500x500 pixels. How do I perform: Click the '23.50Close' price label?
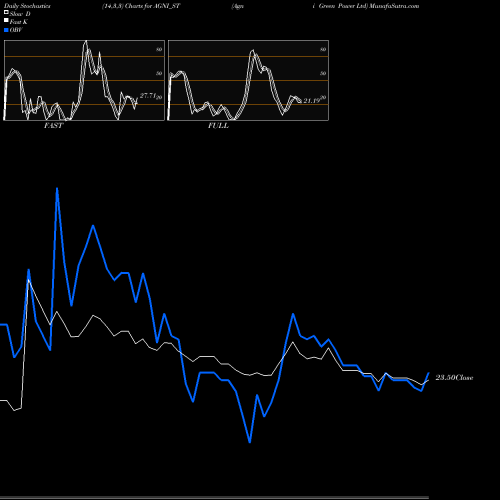tap(454, 378)
